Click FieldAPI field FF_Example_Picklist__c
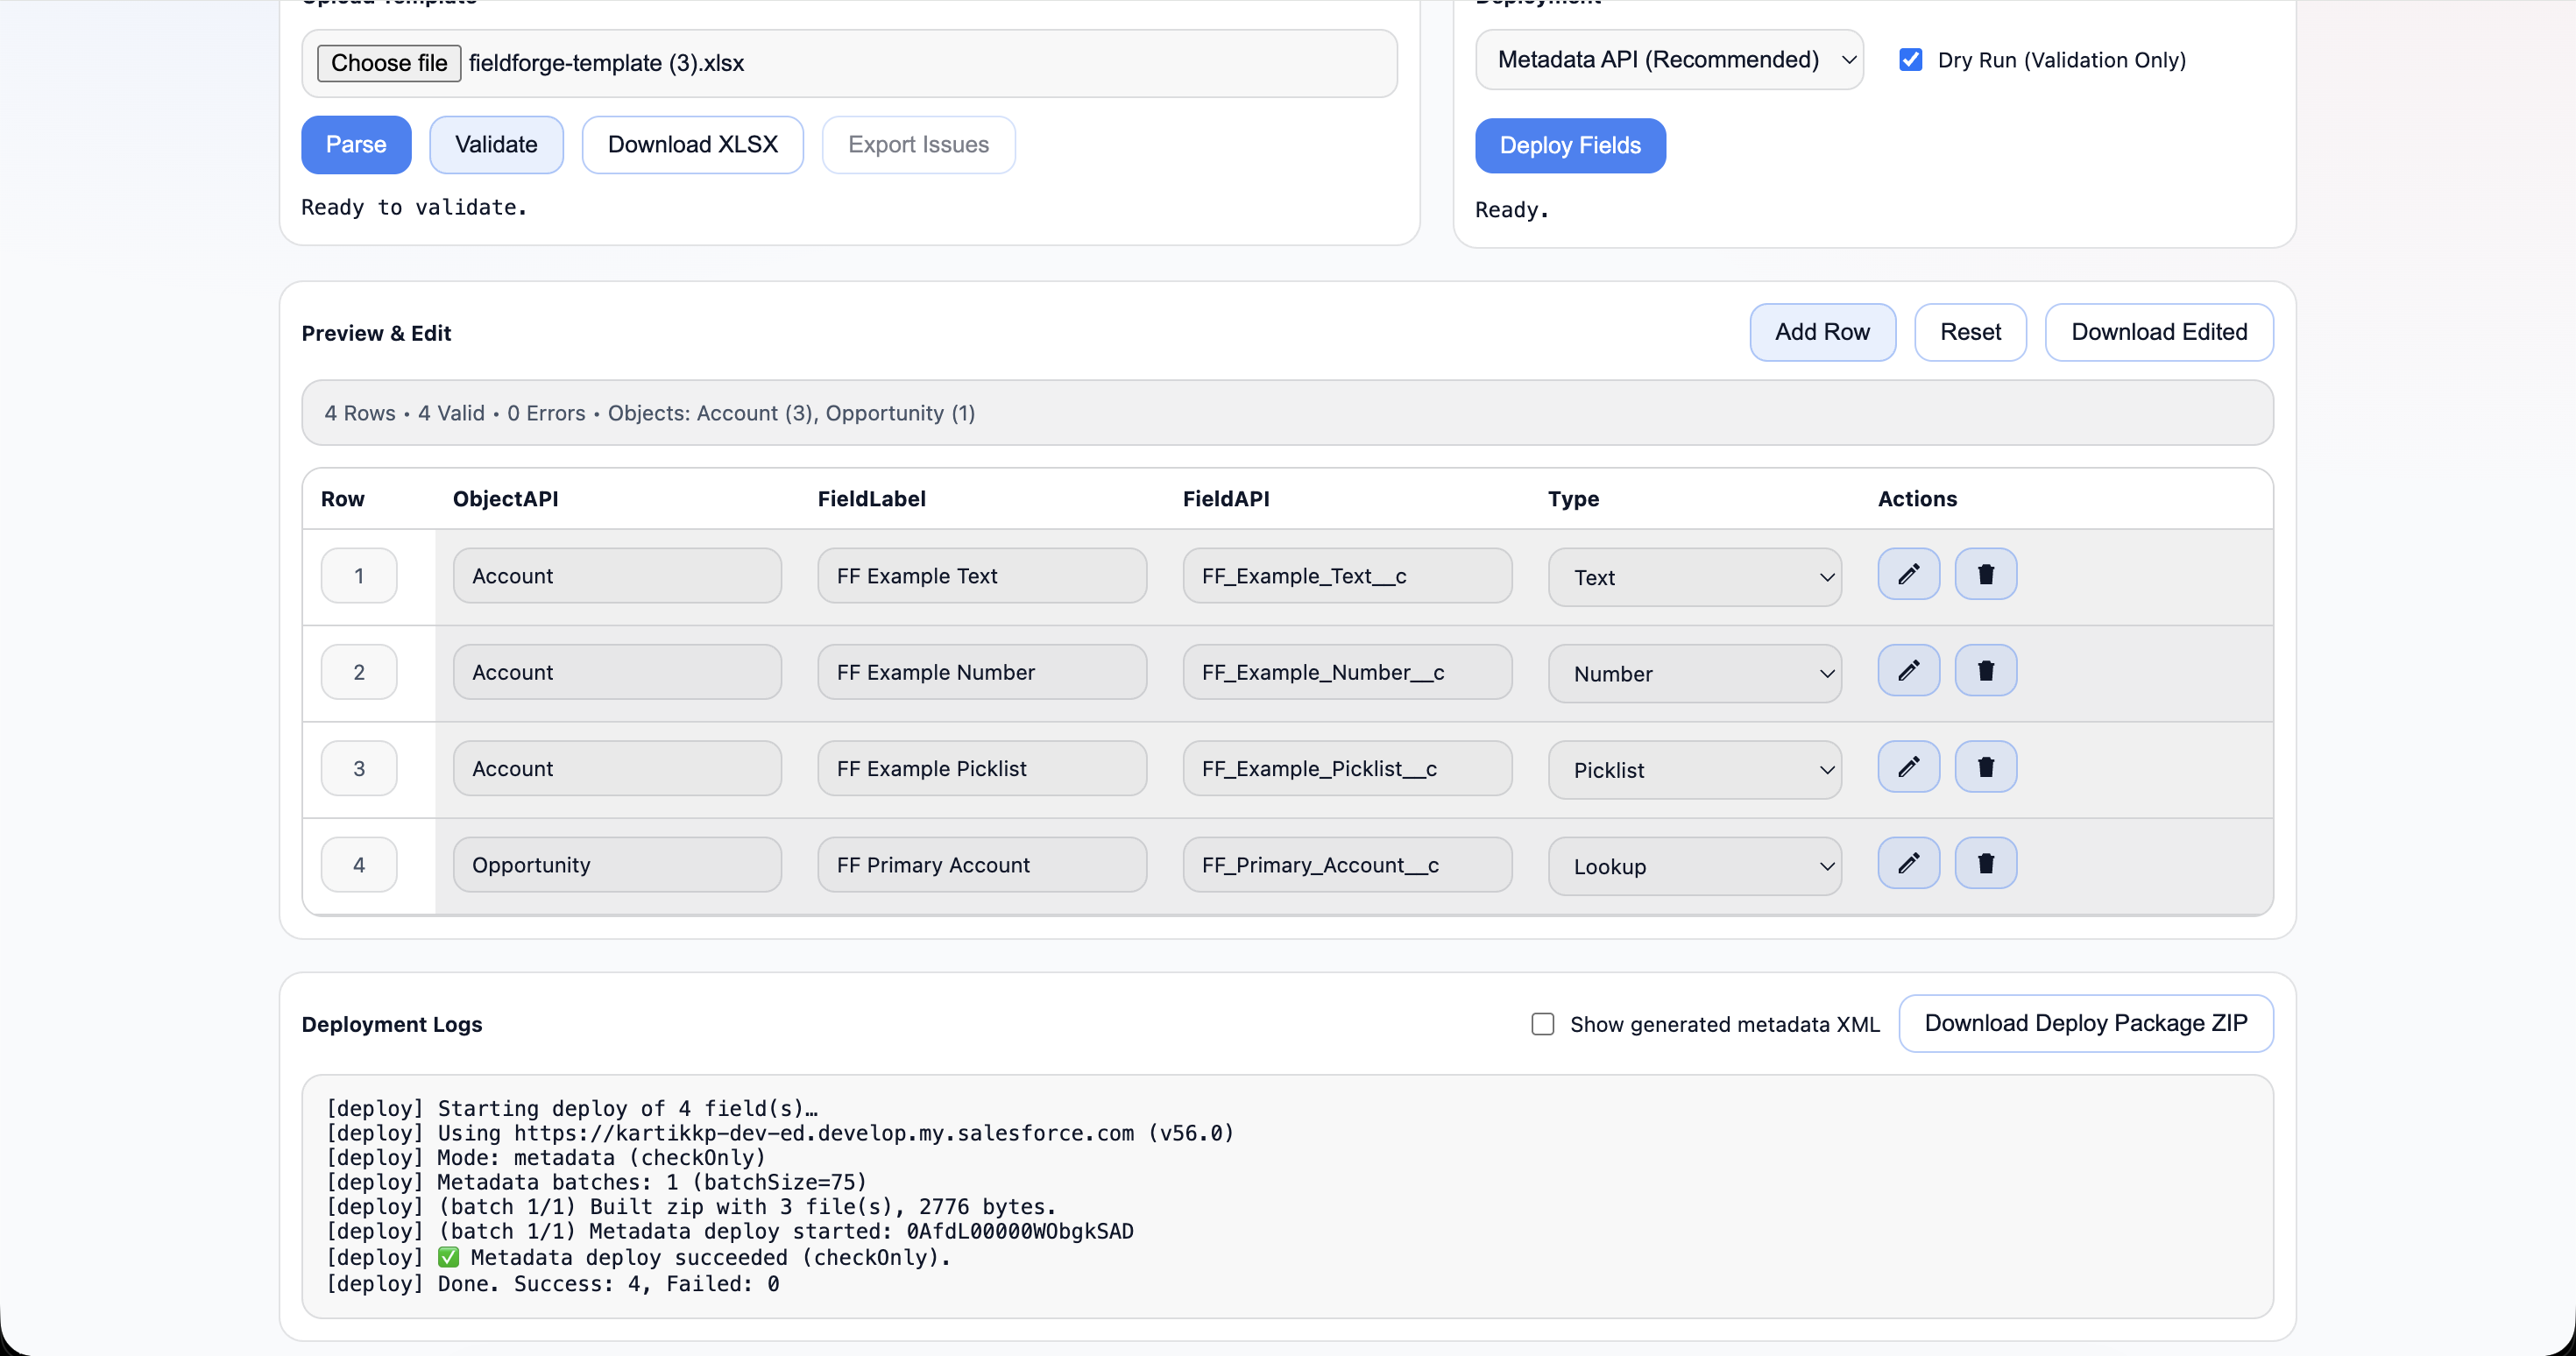Viewport: 2576px width, 1356px height. click(x=1347, y=768)
